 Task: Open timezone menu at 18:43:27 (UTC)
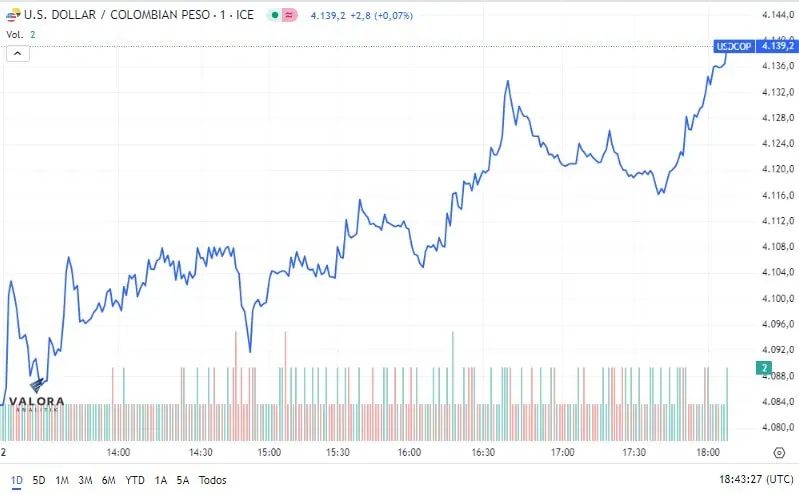(756, 480)
